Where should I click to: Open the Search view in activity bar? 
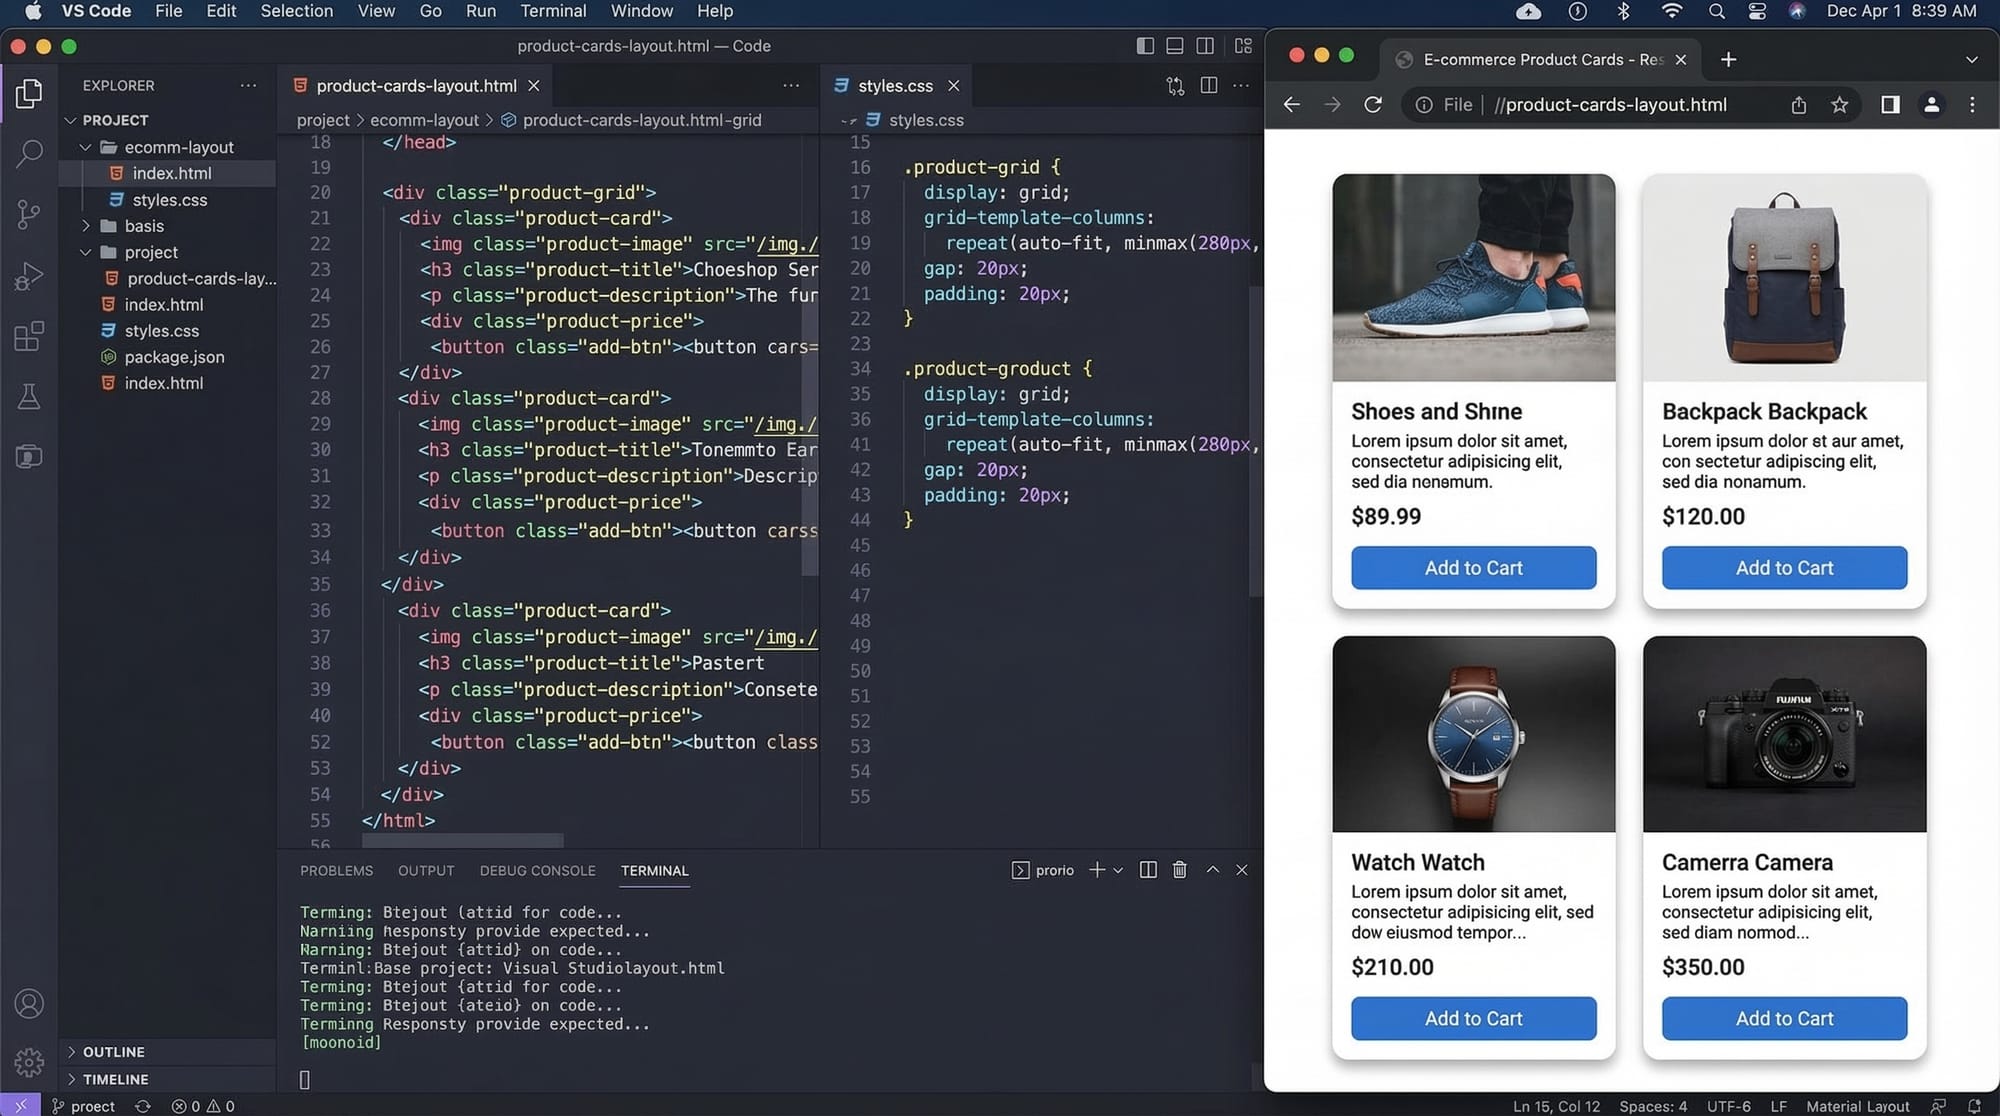click(x=29, y=153)
